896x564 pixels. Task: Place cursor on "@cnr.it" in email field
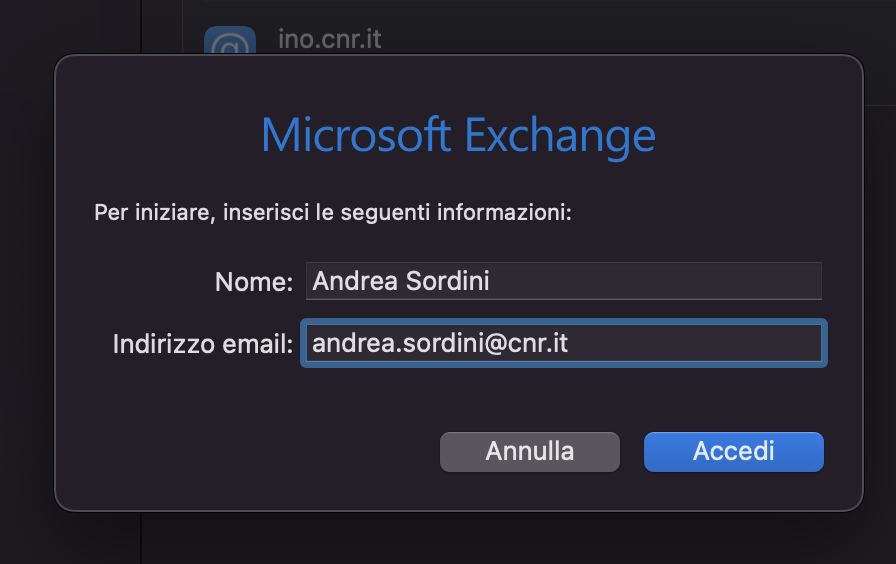pos(526,343)
